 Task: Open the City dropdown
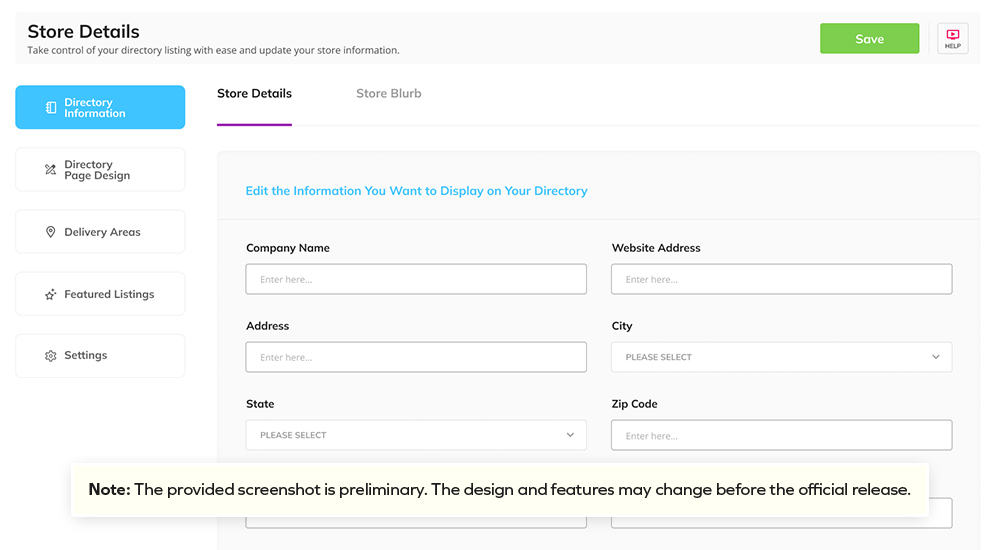(781, 357)
